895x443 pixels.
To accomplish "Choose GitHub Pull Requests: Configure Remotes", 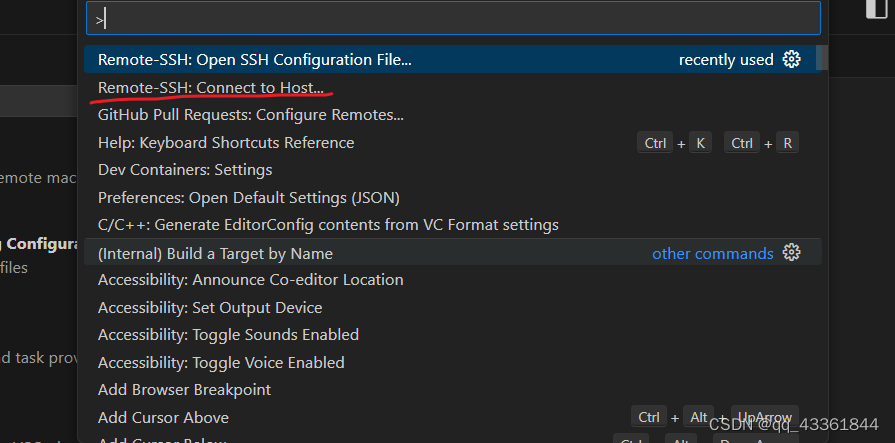I will tap(453, 115).
